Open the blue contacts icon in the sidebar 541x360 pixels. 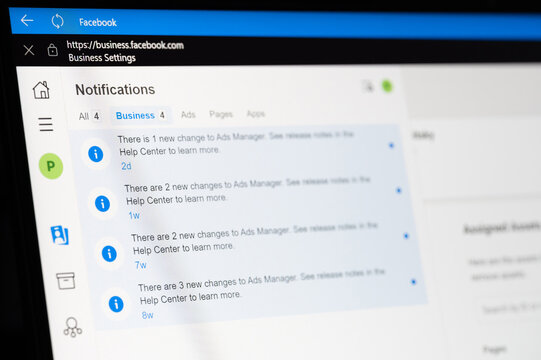(x=60, y=235)
